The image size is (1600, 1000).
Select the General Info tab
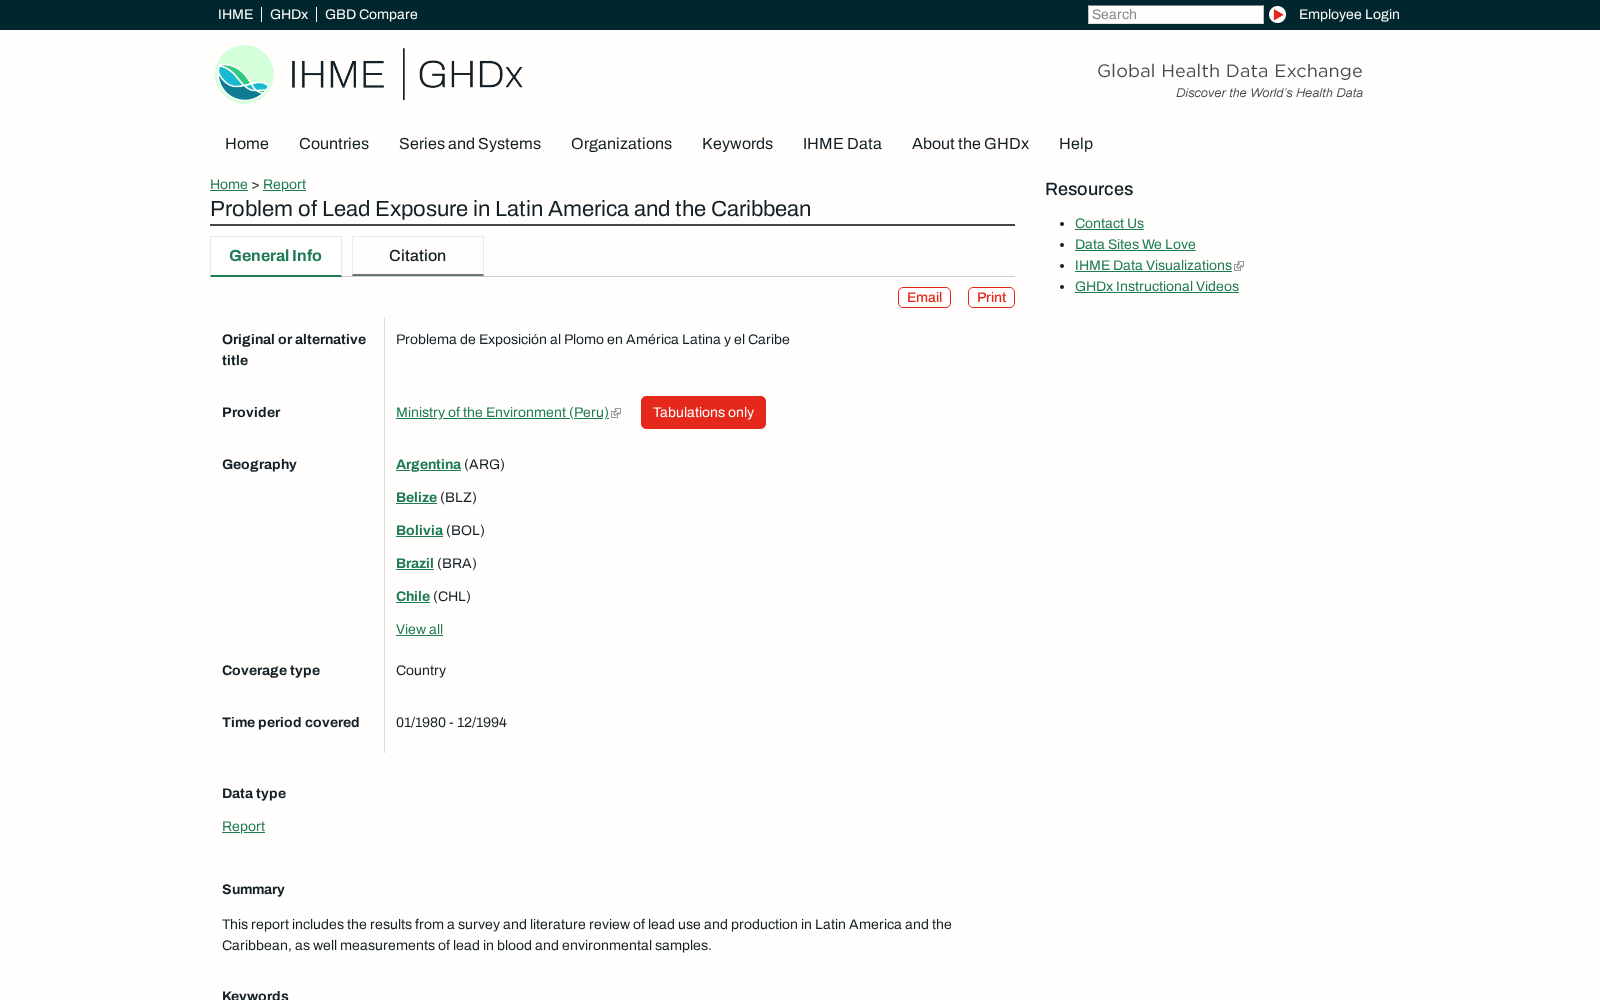pos(275,256)
